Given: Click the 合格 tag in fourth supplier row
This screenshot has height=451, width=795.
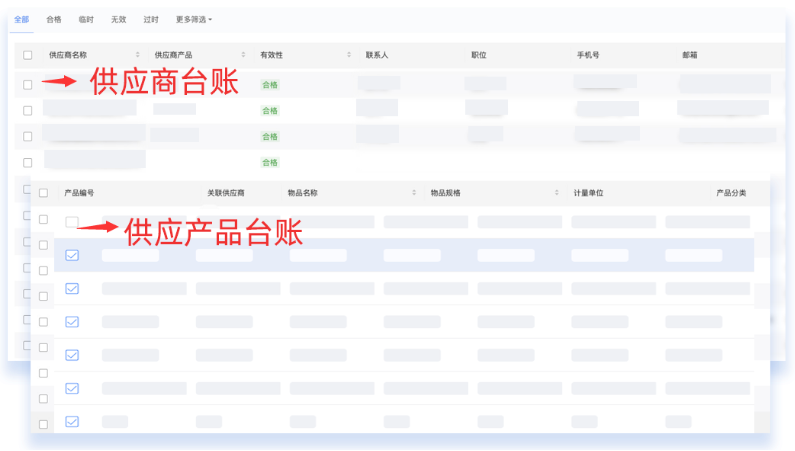Looking at the screenshot, I should click(270, 163).
